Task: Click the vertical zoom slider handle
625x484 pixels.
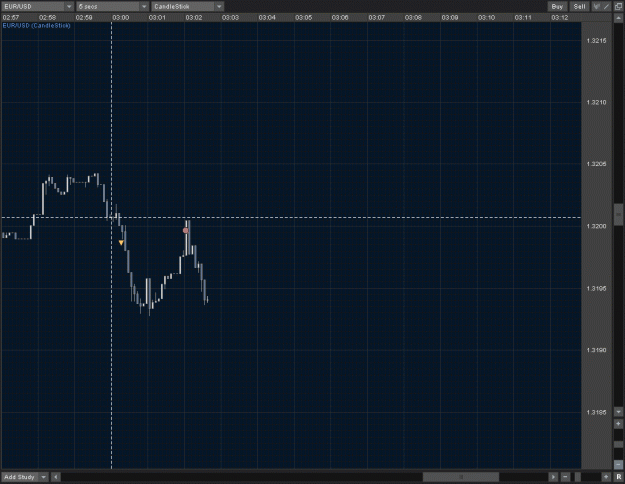Action: [x=619, y=444]
